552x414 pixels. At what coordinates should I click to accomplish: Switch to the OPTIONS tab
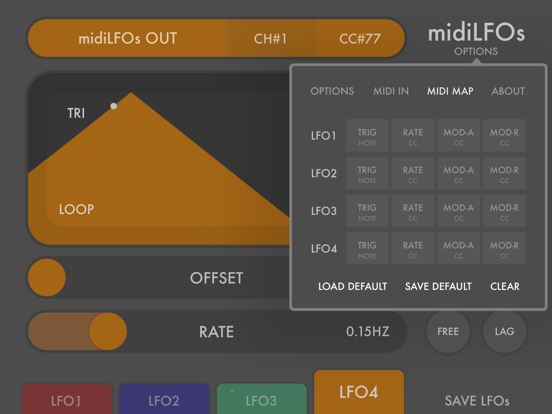tap(332, 91)
